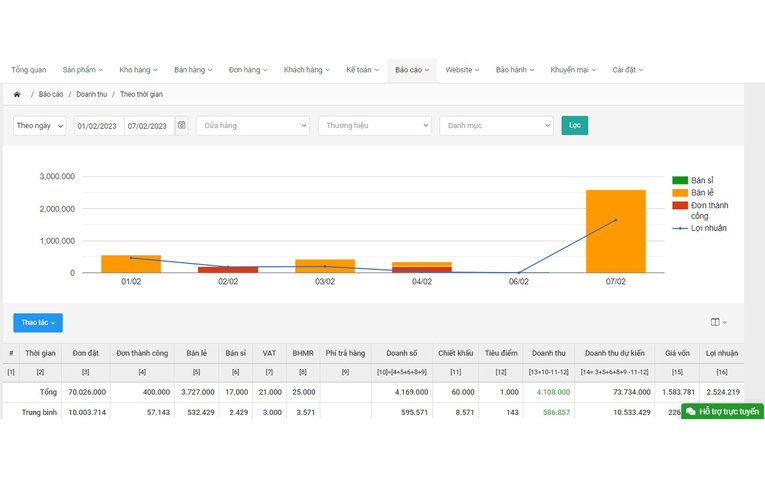This screenshot has height=478, width=765.
Task: Open the Theo ngày period dropdown
Action: (40, 126)
